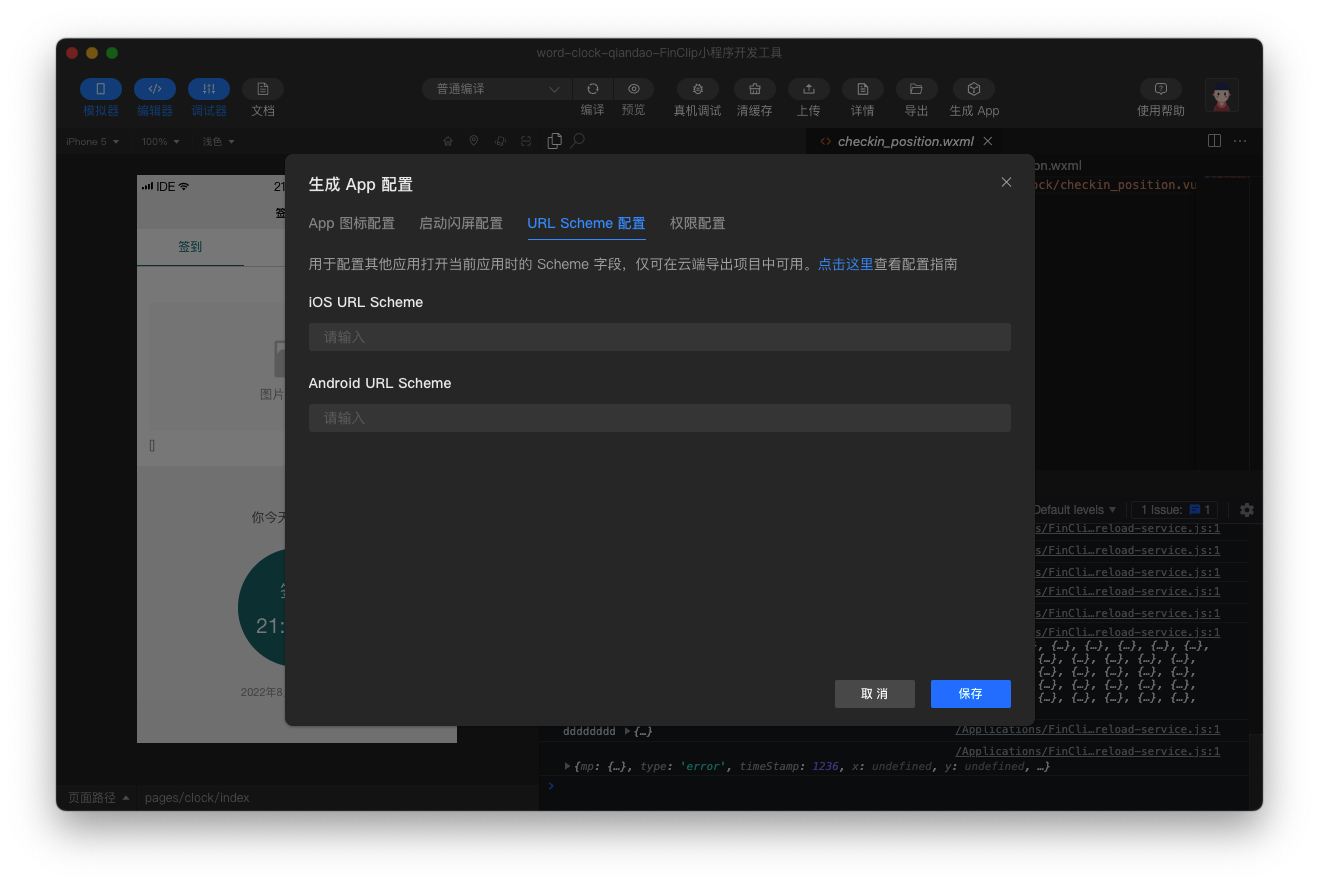
Task: Open the iPhone 5 device dropdown
Action: [x=92, y=142]
